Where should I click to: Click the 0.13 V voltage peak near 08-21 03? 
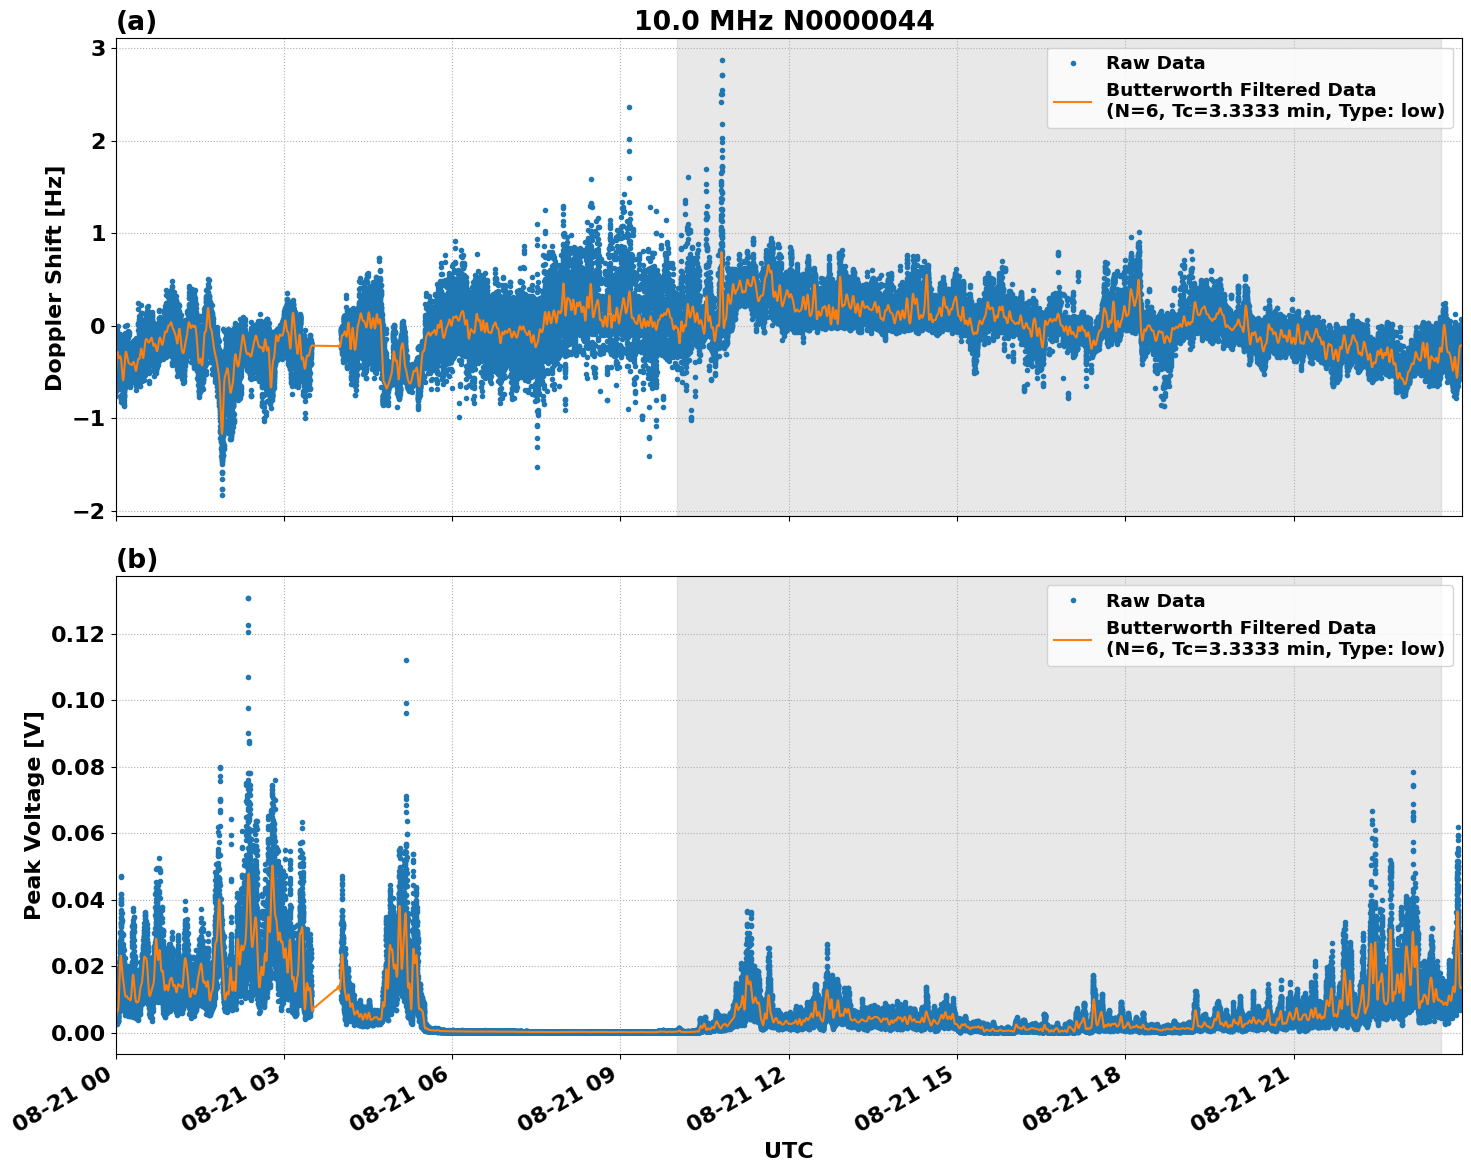(x=246, y=597)
